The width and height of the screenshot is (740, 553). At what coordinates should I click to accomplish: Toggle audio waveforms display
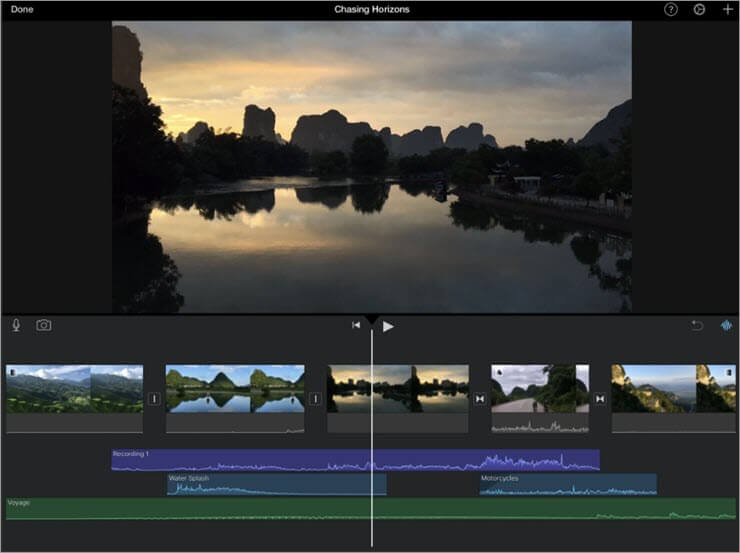(726, 325)
